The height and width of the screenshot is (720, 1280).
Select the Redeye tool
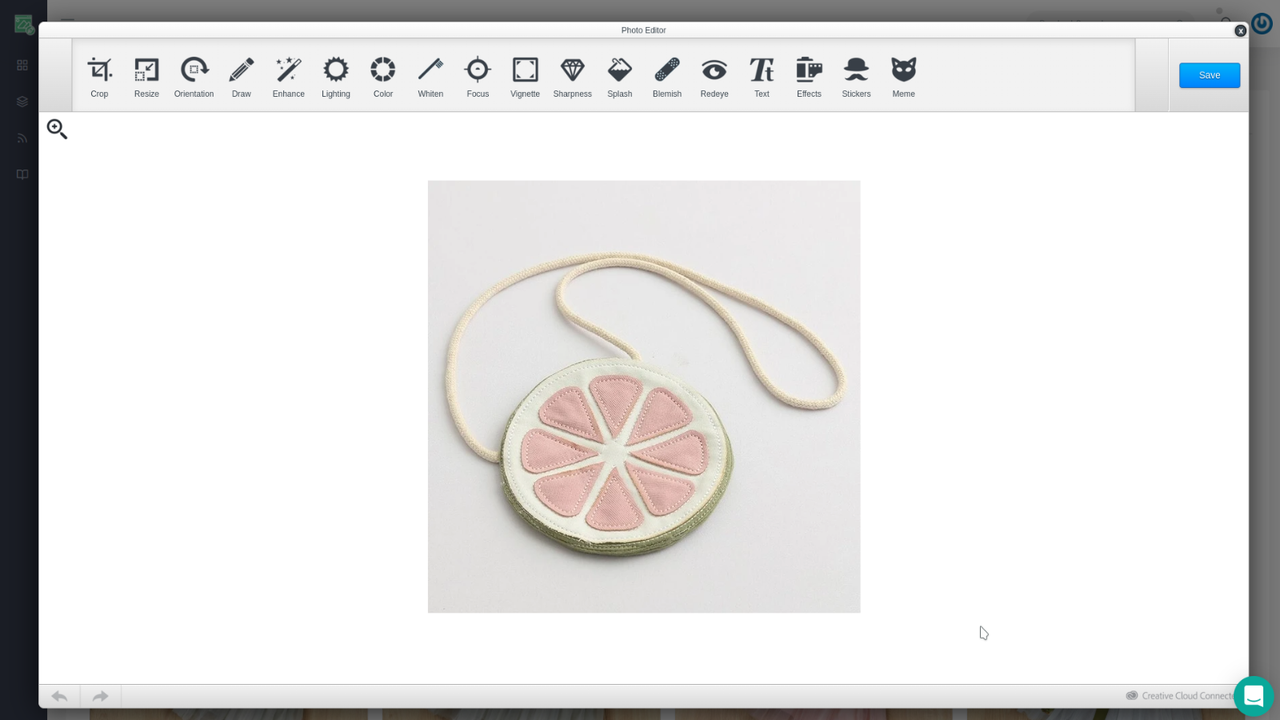pyautogui.click(x=714, y=77)
